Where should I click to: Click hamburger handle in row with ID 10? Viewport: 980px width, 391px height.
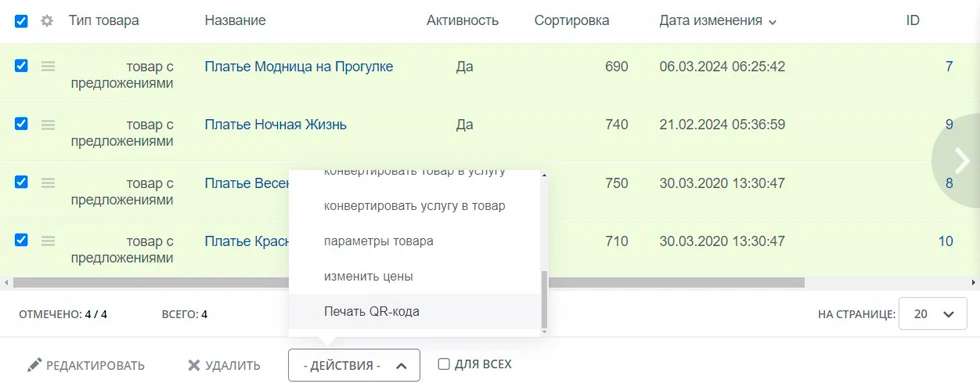[48, 240]
